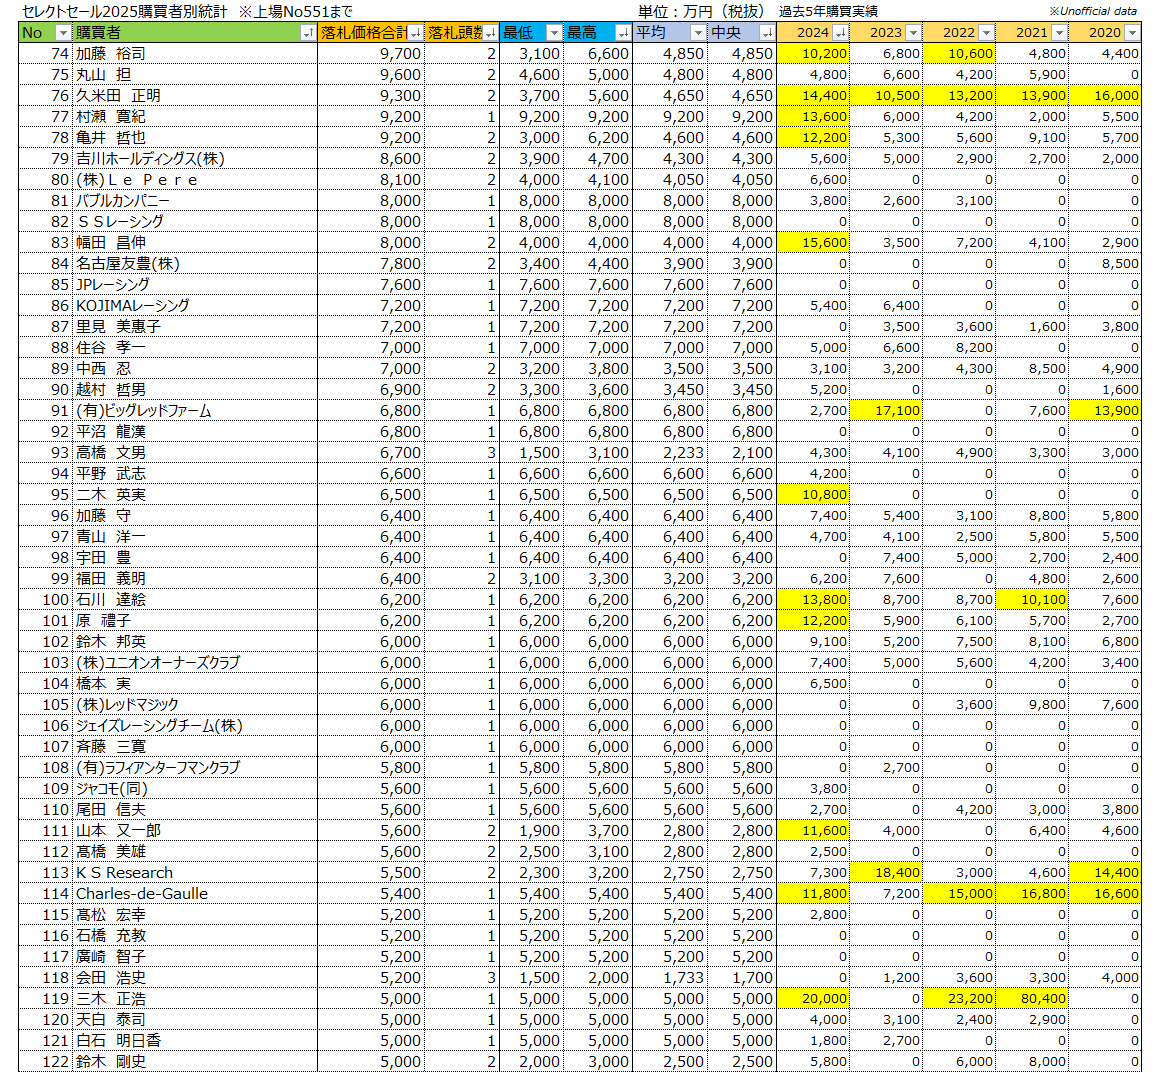Select buyer cell ジャコモ(同)

tap(195, 789)
